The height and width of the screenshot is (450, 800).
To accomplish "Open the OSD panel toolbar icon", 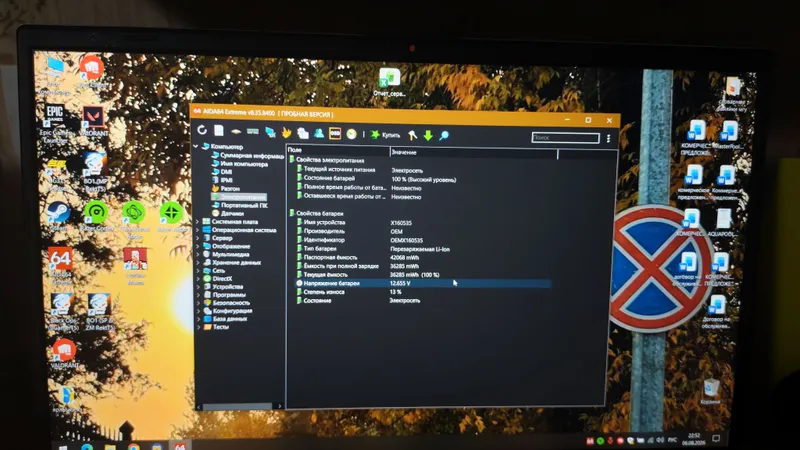I will click(x=335, y=134).
